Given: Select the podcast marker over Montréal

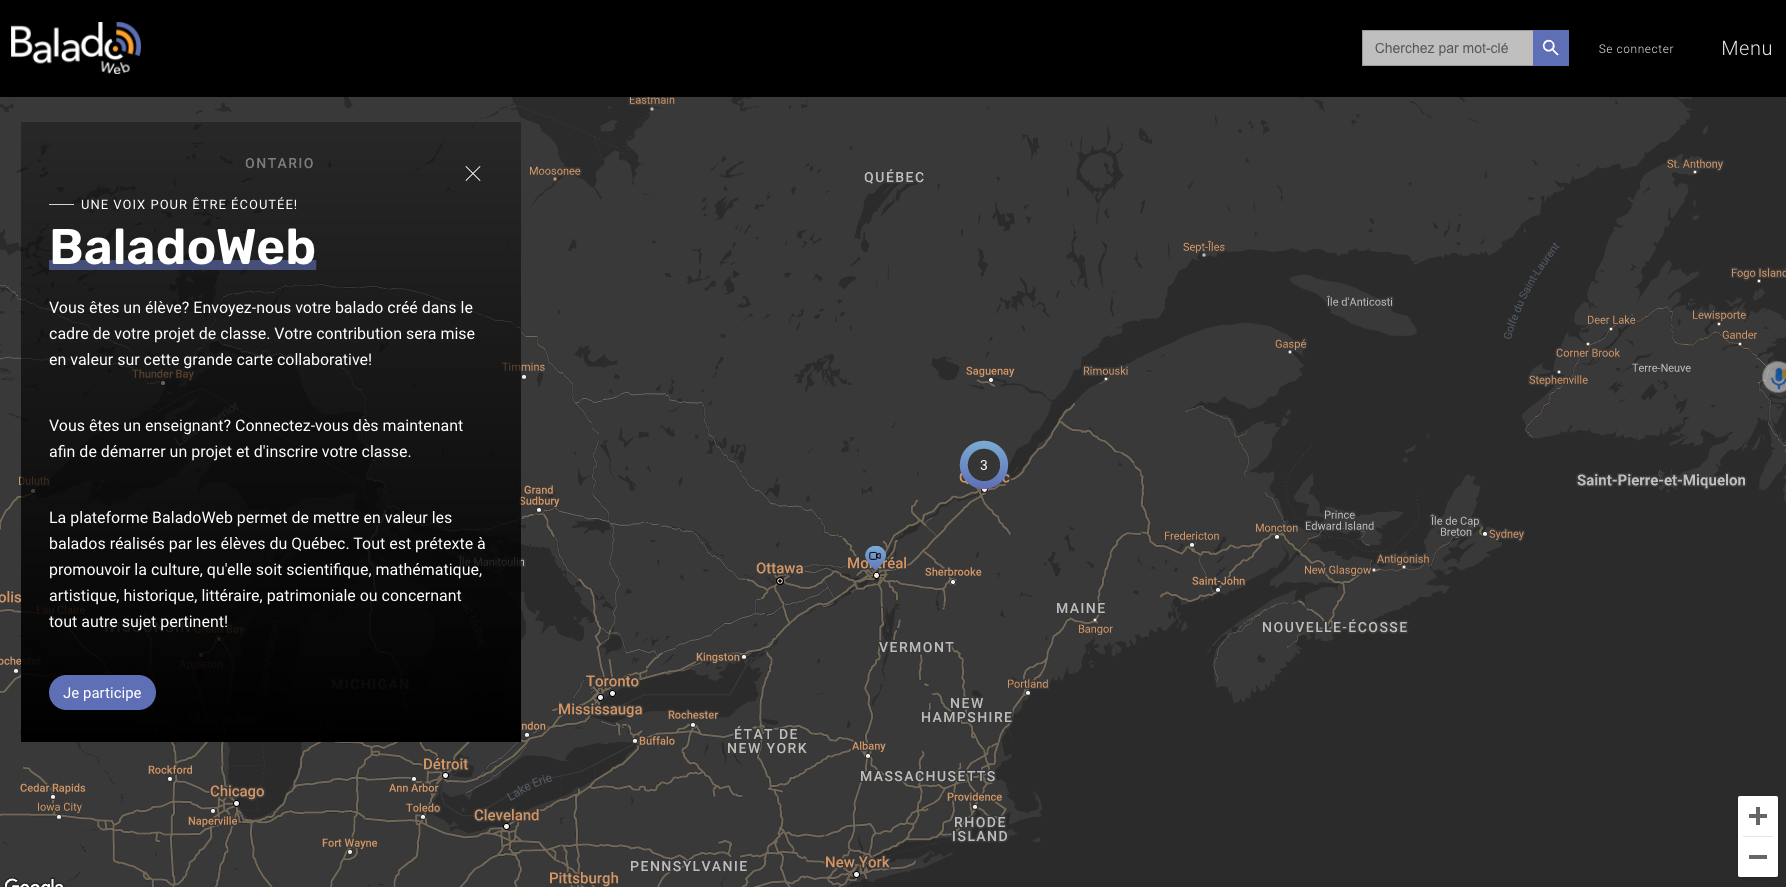Looking at the screenshot, I should pos(875,555).
